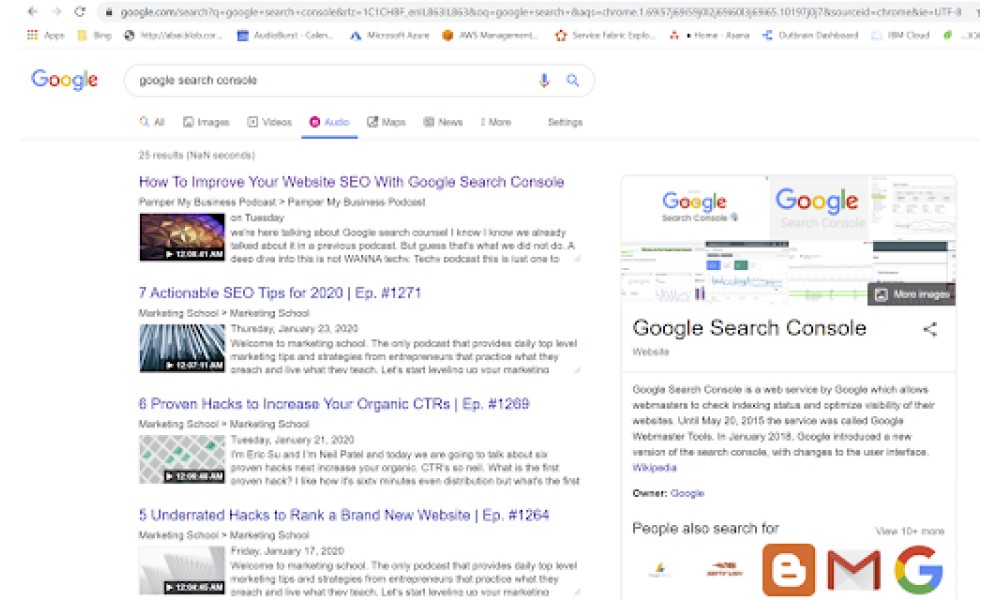Switch to the News tab
The width and height of the screenshot is (1000, 600).
443,122
